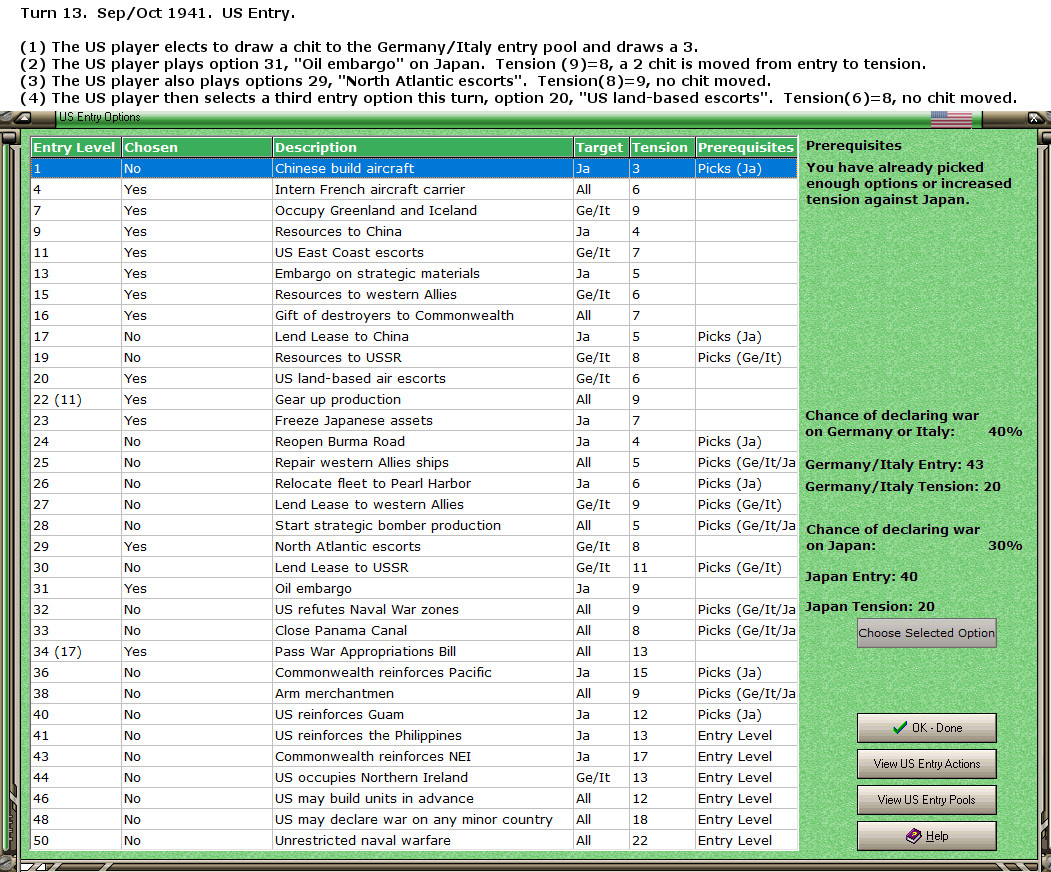Select Pass War Appropriations Bill row

click(x=414, y=651)
